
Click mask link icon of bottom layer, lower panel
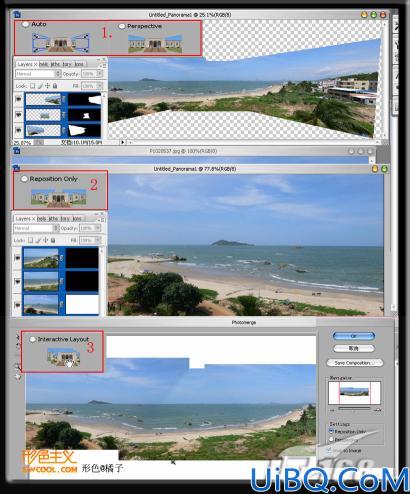pos(62,305)
